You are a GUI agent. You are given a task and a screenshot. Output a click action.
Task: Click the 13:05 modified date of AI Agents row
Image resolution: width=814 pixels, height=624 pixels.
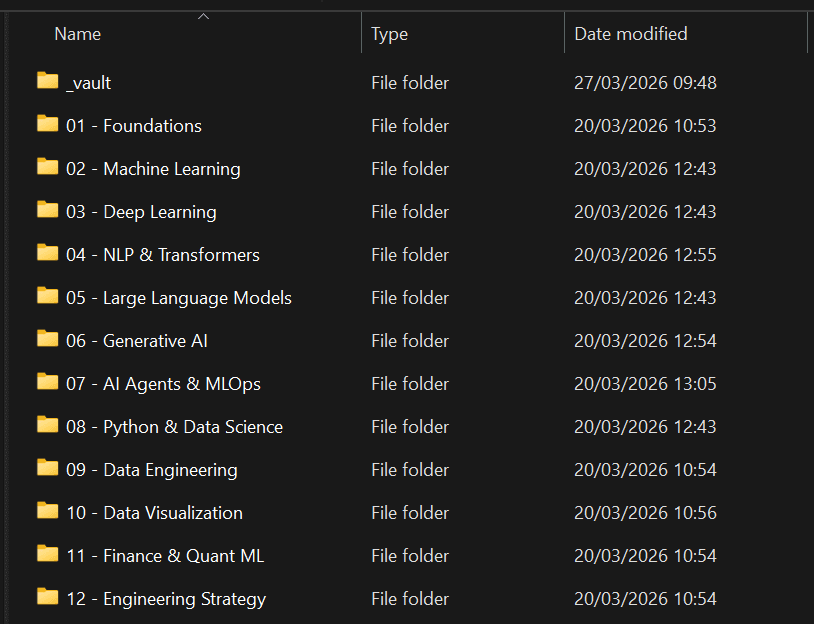pyautogui.click(x=645, y=384)
